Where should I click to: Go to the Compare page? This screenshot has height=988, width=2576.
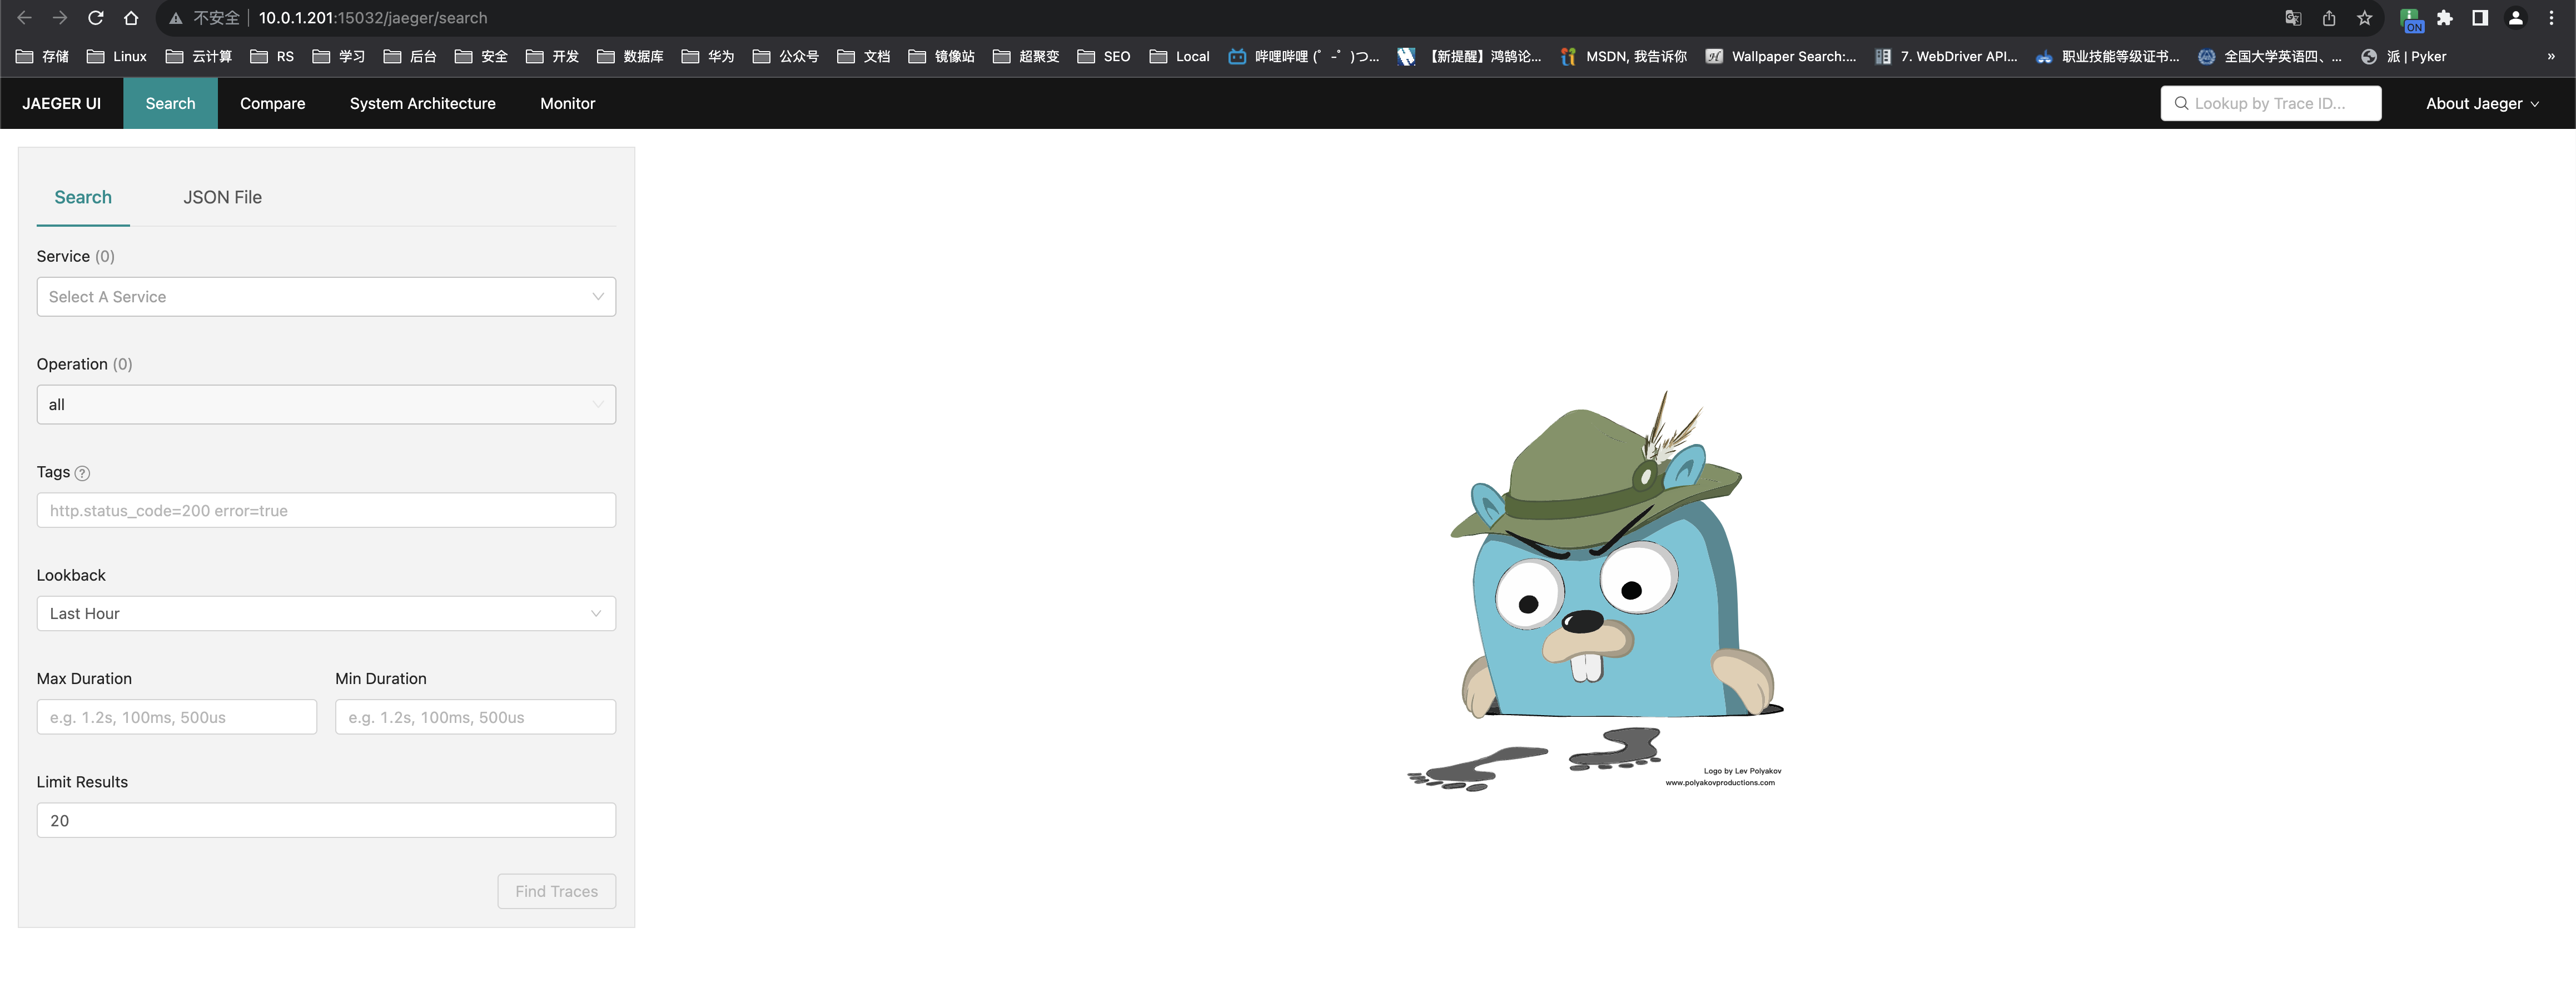pos(272,103)
